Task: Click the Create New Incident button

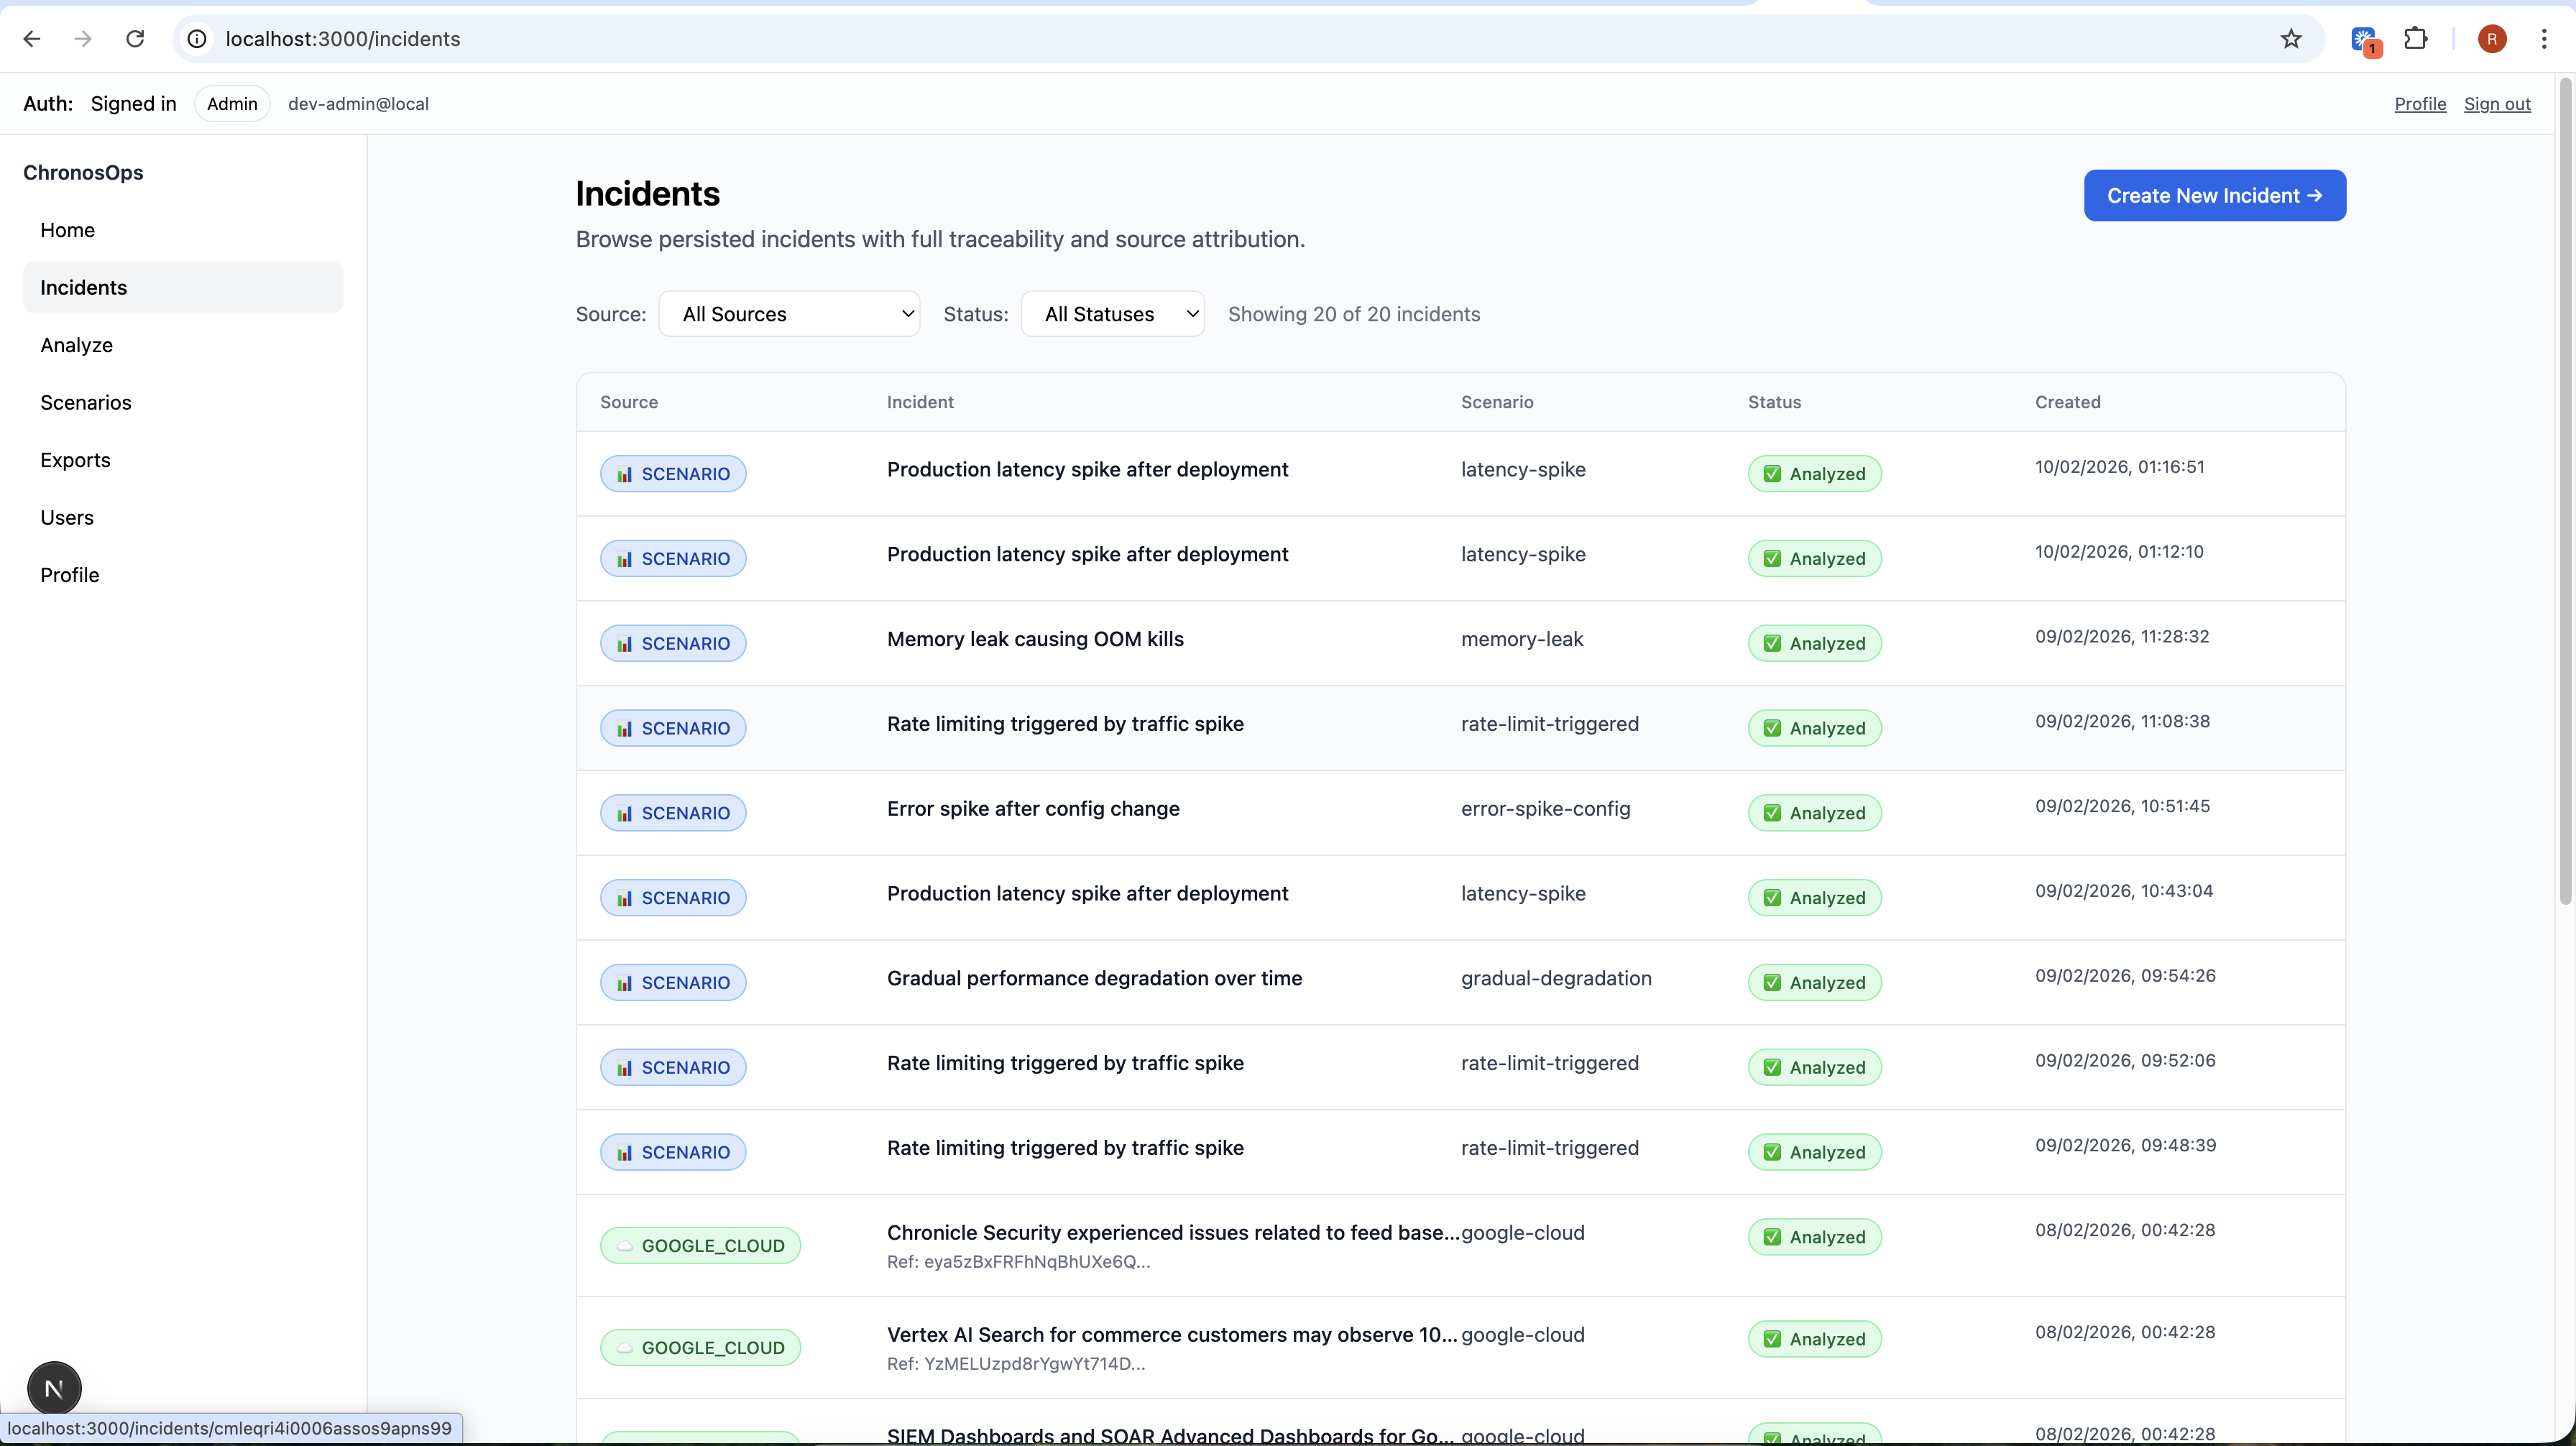Action: pos(2214,196)
